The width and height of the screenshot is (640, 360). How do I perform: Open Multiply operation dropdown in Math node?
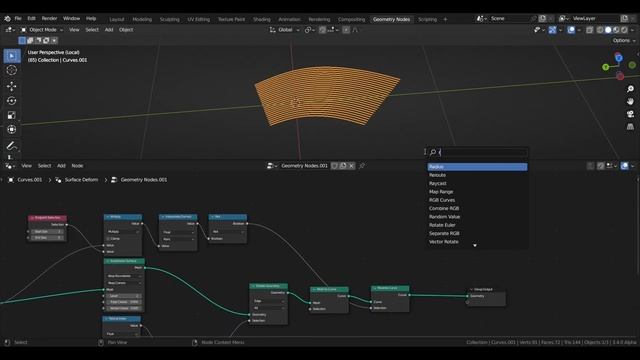[x=123, y=231]
